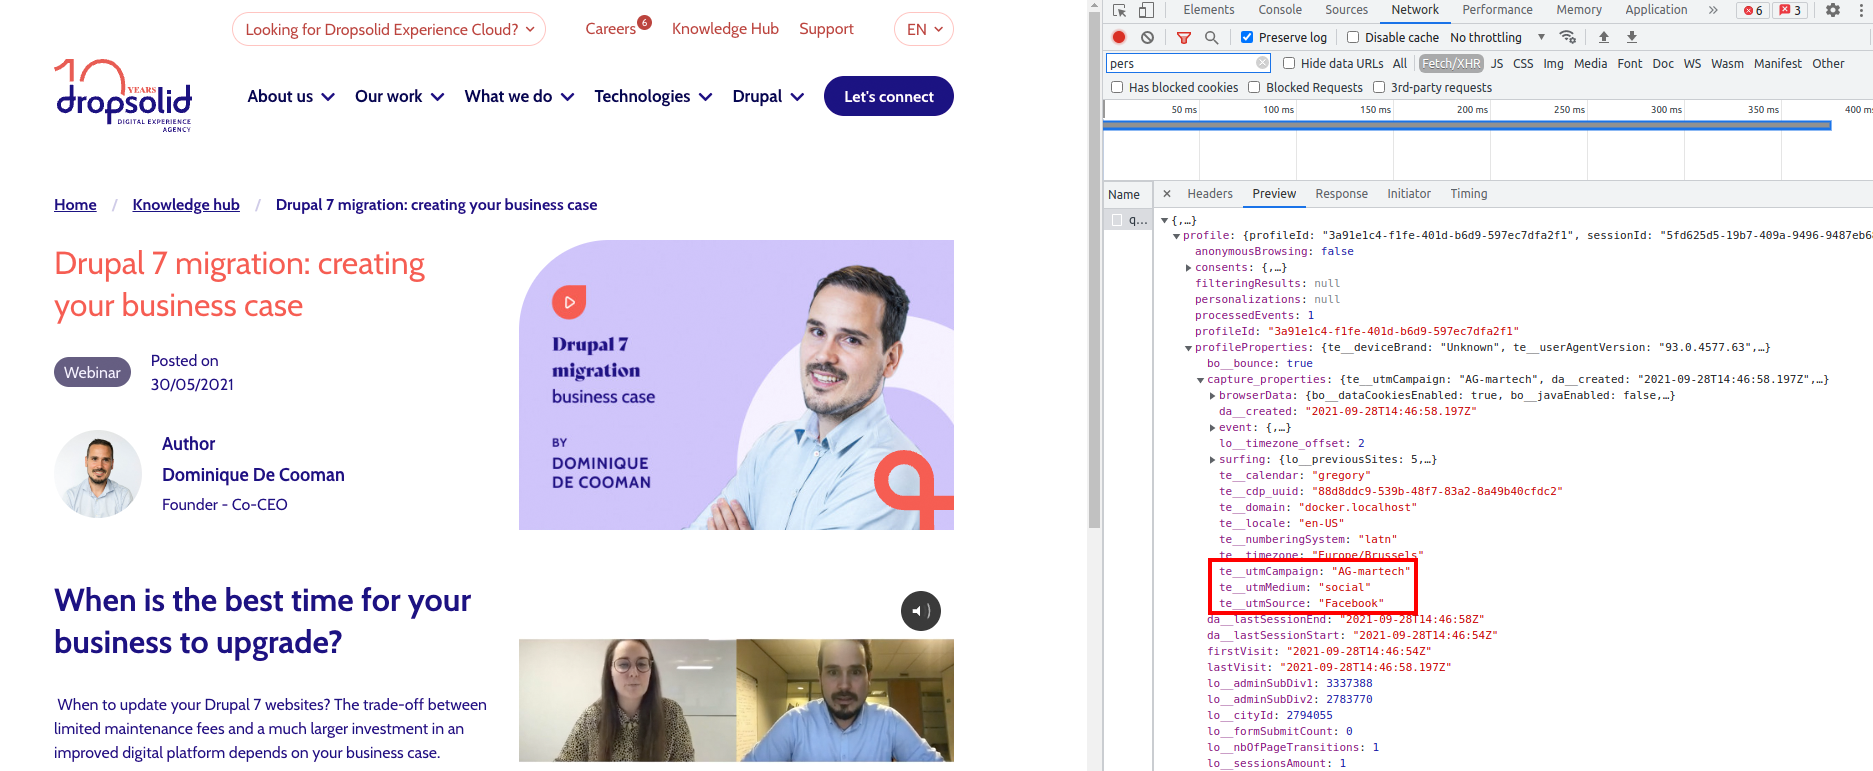Click the sound icon above the video
Screen dimensions: 1873x771
pos(921,611)
